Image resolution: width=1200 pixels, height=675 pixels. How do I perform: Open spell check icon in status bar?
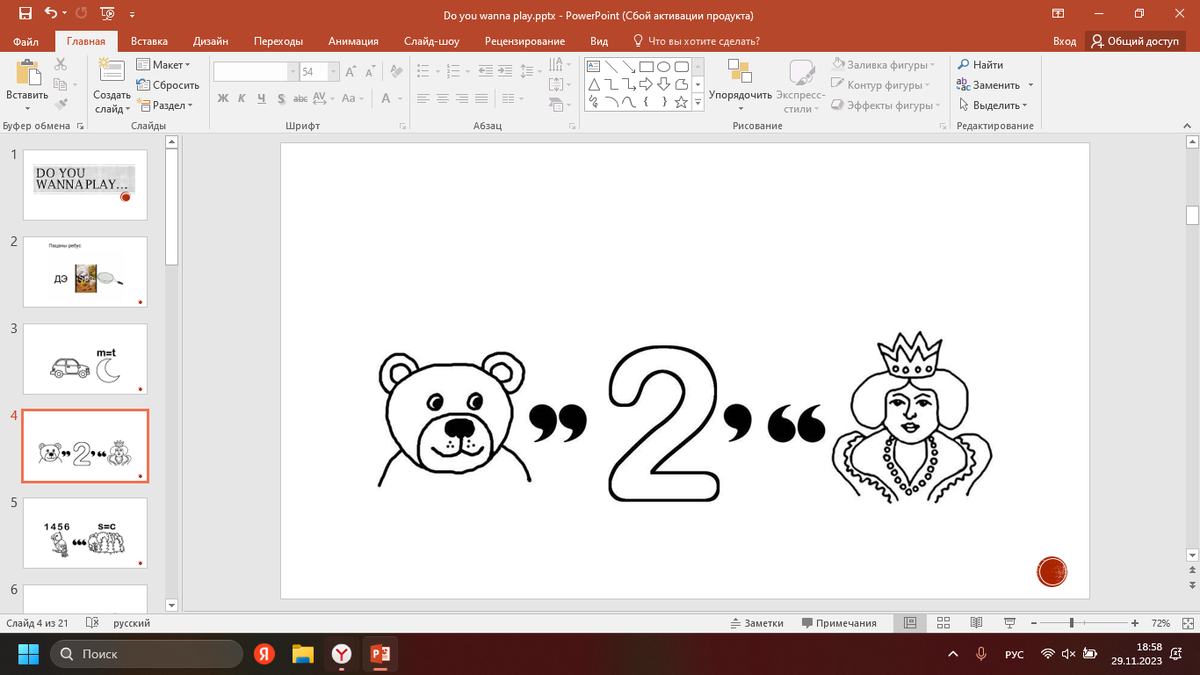(x=93, y=622)
